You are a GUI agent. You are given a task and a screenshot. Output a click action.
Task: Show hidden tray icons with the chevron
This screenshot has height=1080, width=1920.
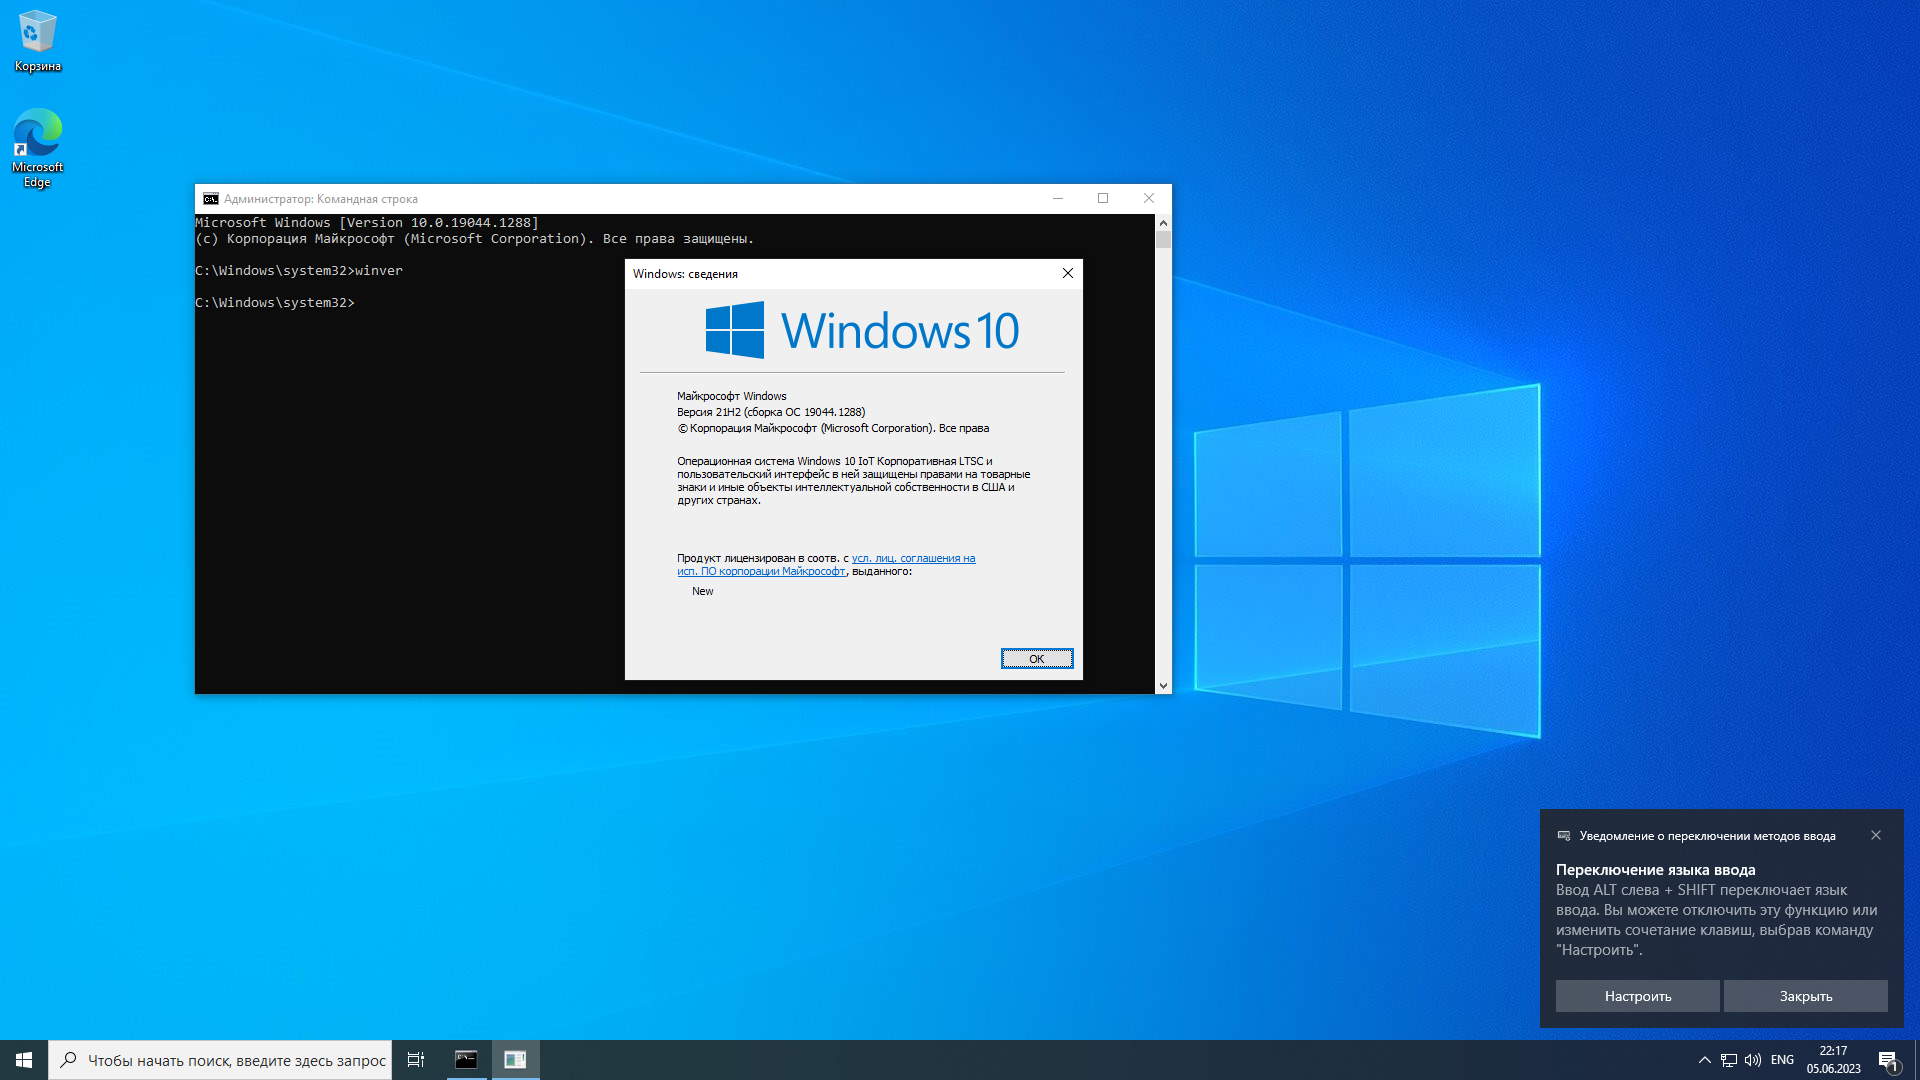coord(1702,1059)
